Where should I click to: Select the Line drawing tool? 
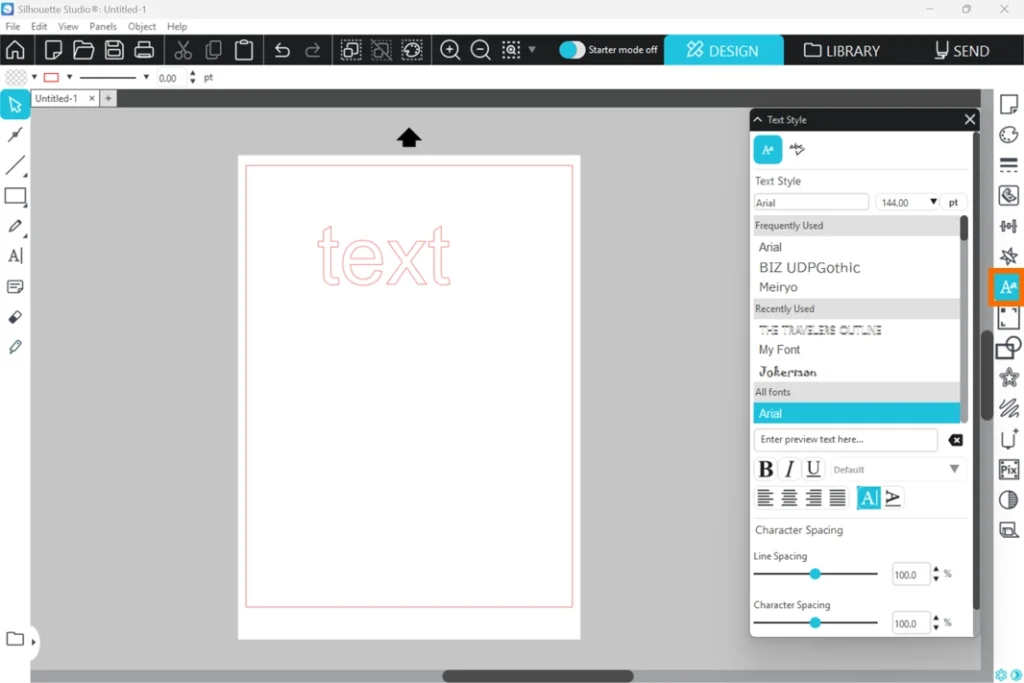point(15,166)
